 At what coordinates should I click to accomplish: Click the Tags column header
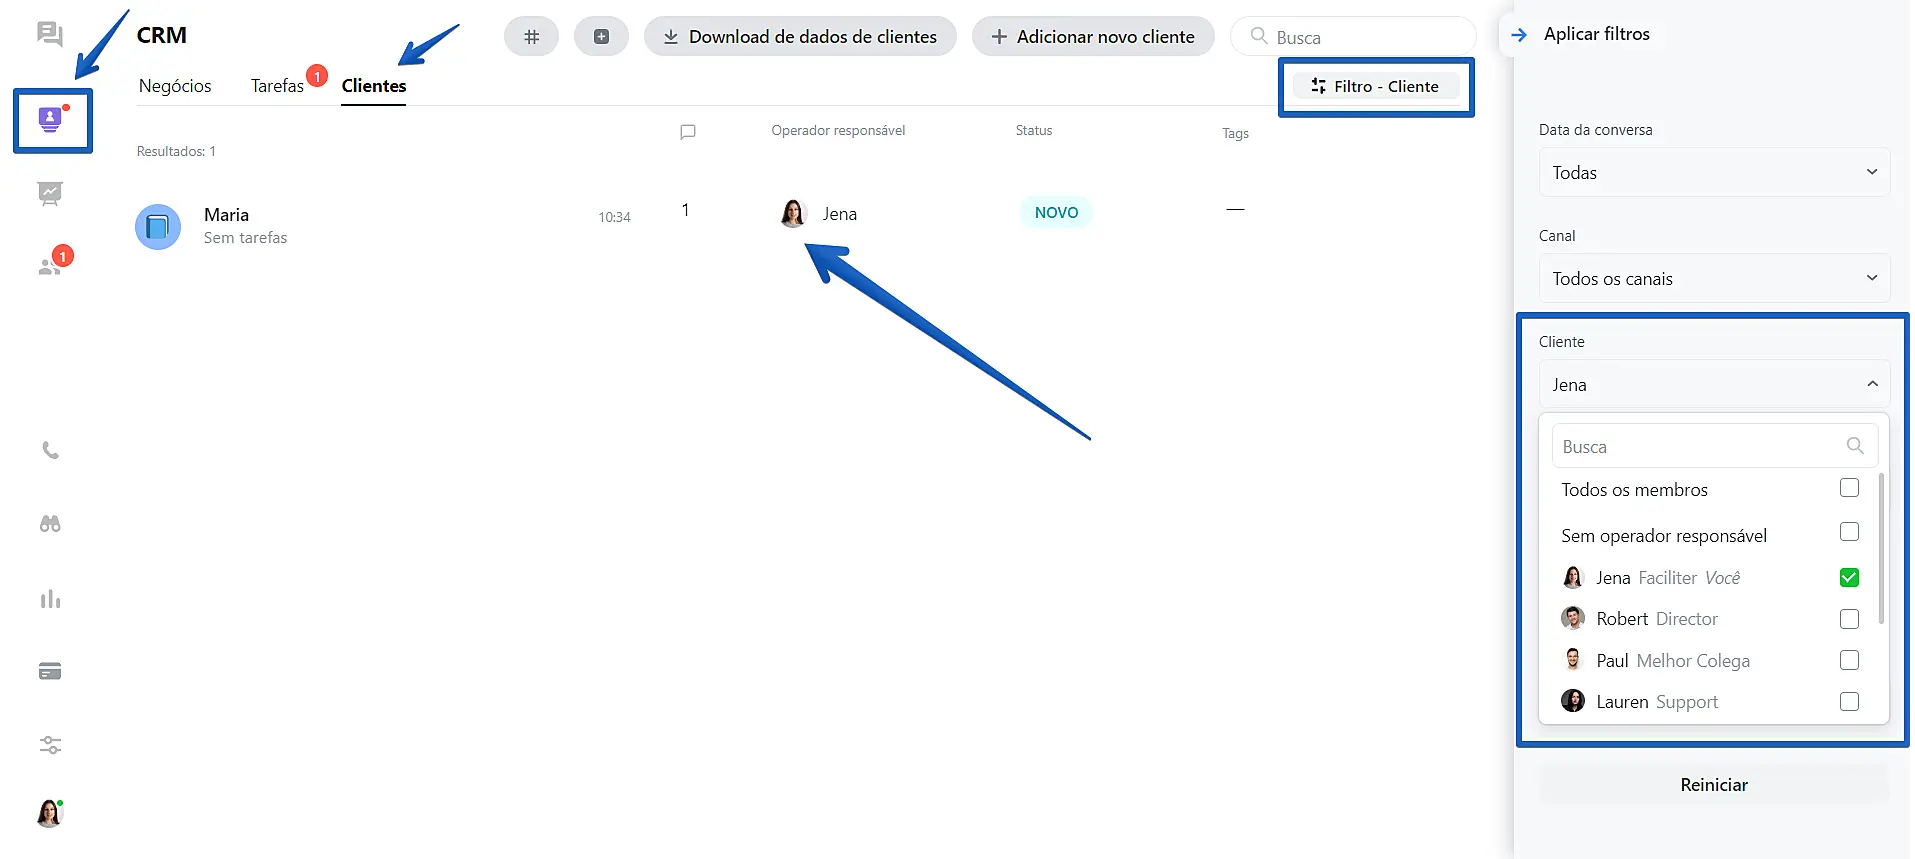[1235, 133]
